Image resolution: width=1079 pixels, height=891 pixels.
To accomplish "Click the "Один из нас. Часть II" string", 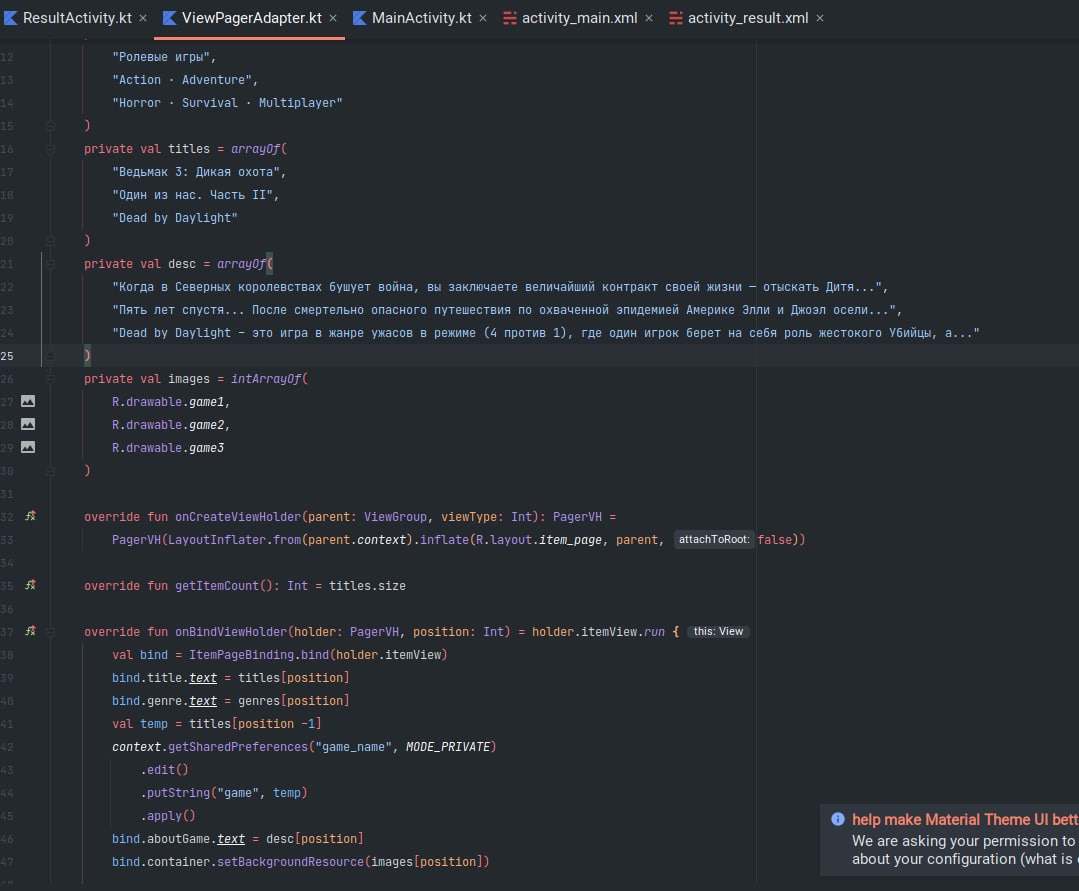I will tap(193, 195).
